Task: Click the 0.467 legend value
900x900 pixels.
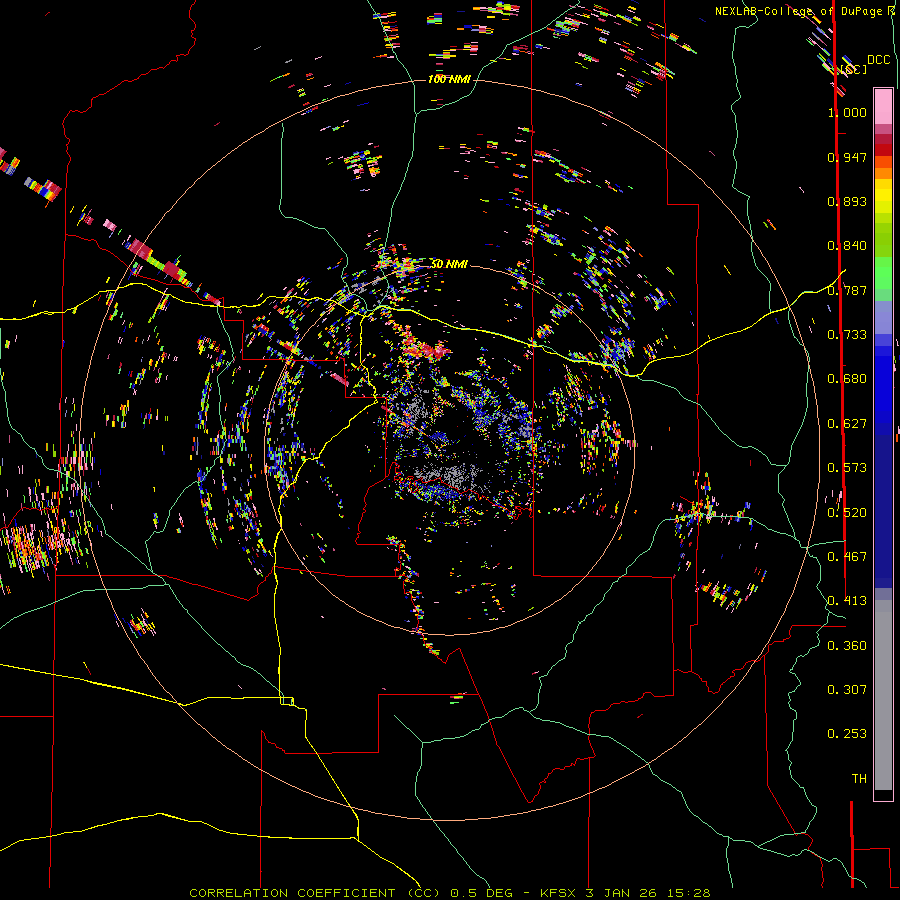Action: click(847, 557)
